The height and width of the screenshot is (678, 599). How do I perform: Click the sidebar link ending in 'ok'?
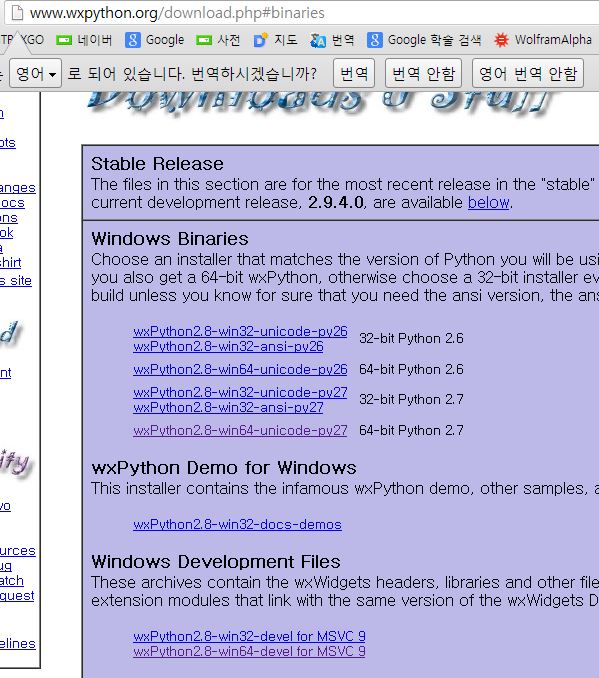(6, 233)
